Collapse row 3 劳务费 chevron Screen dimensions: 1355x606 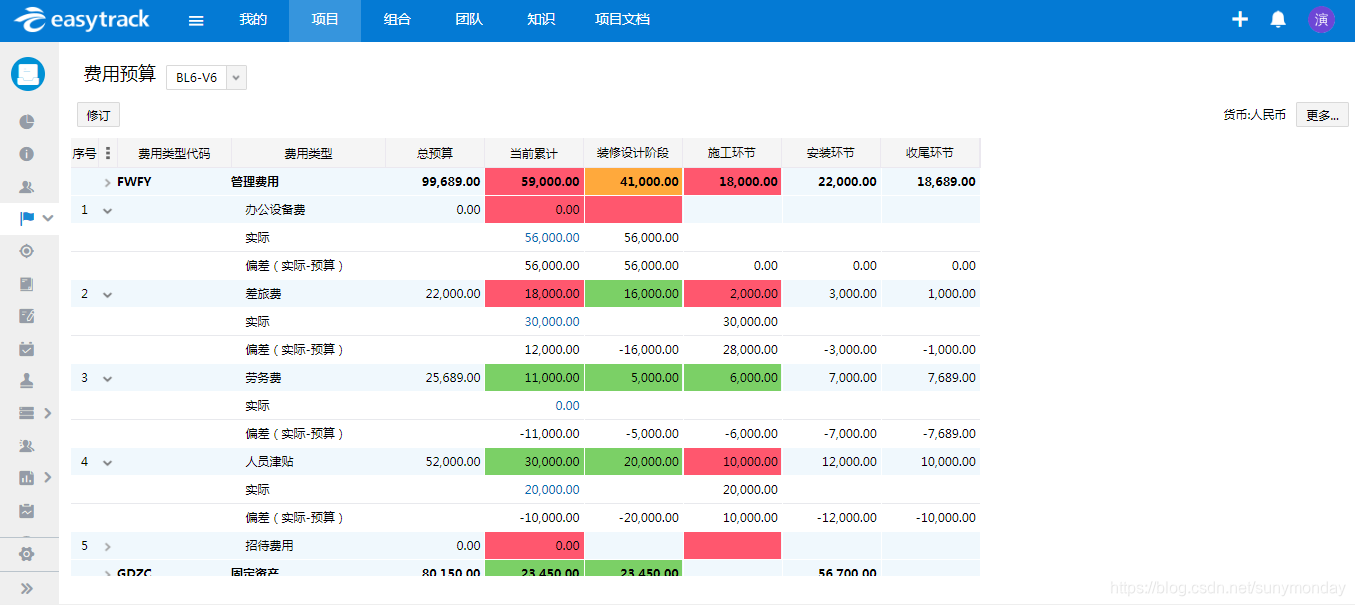click(x=107, y=378)
